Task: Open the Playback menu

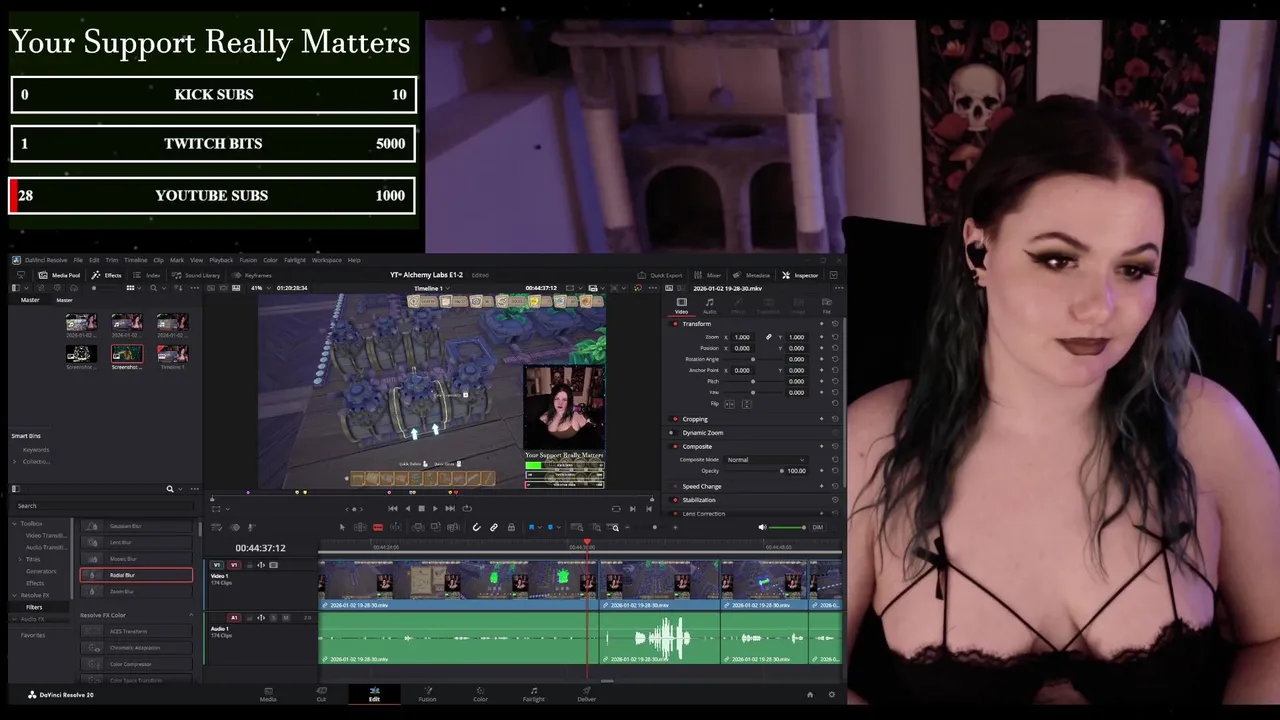Action: point(221,260)
